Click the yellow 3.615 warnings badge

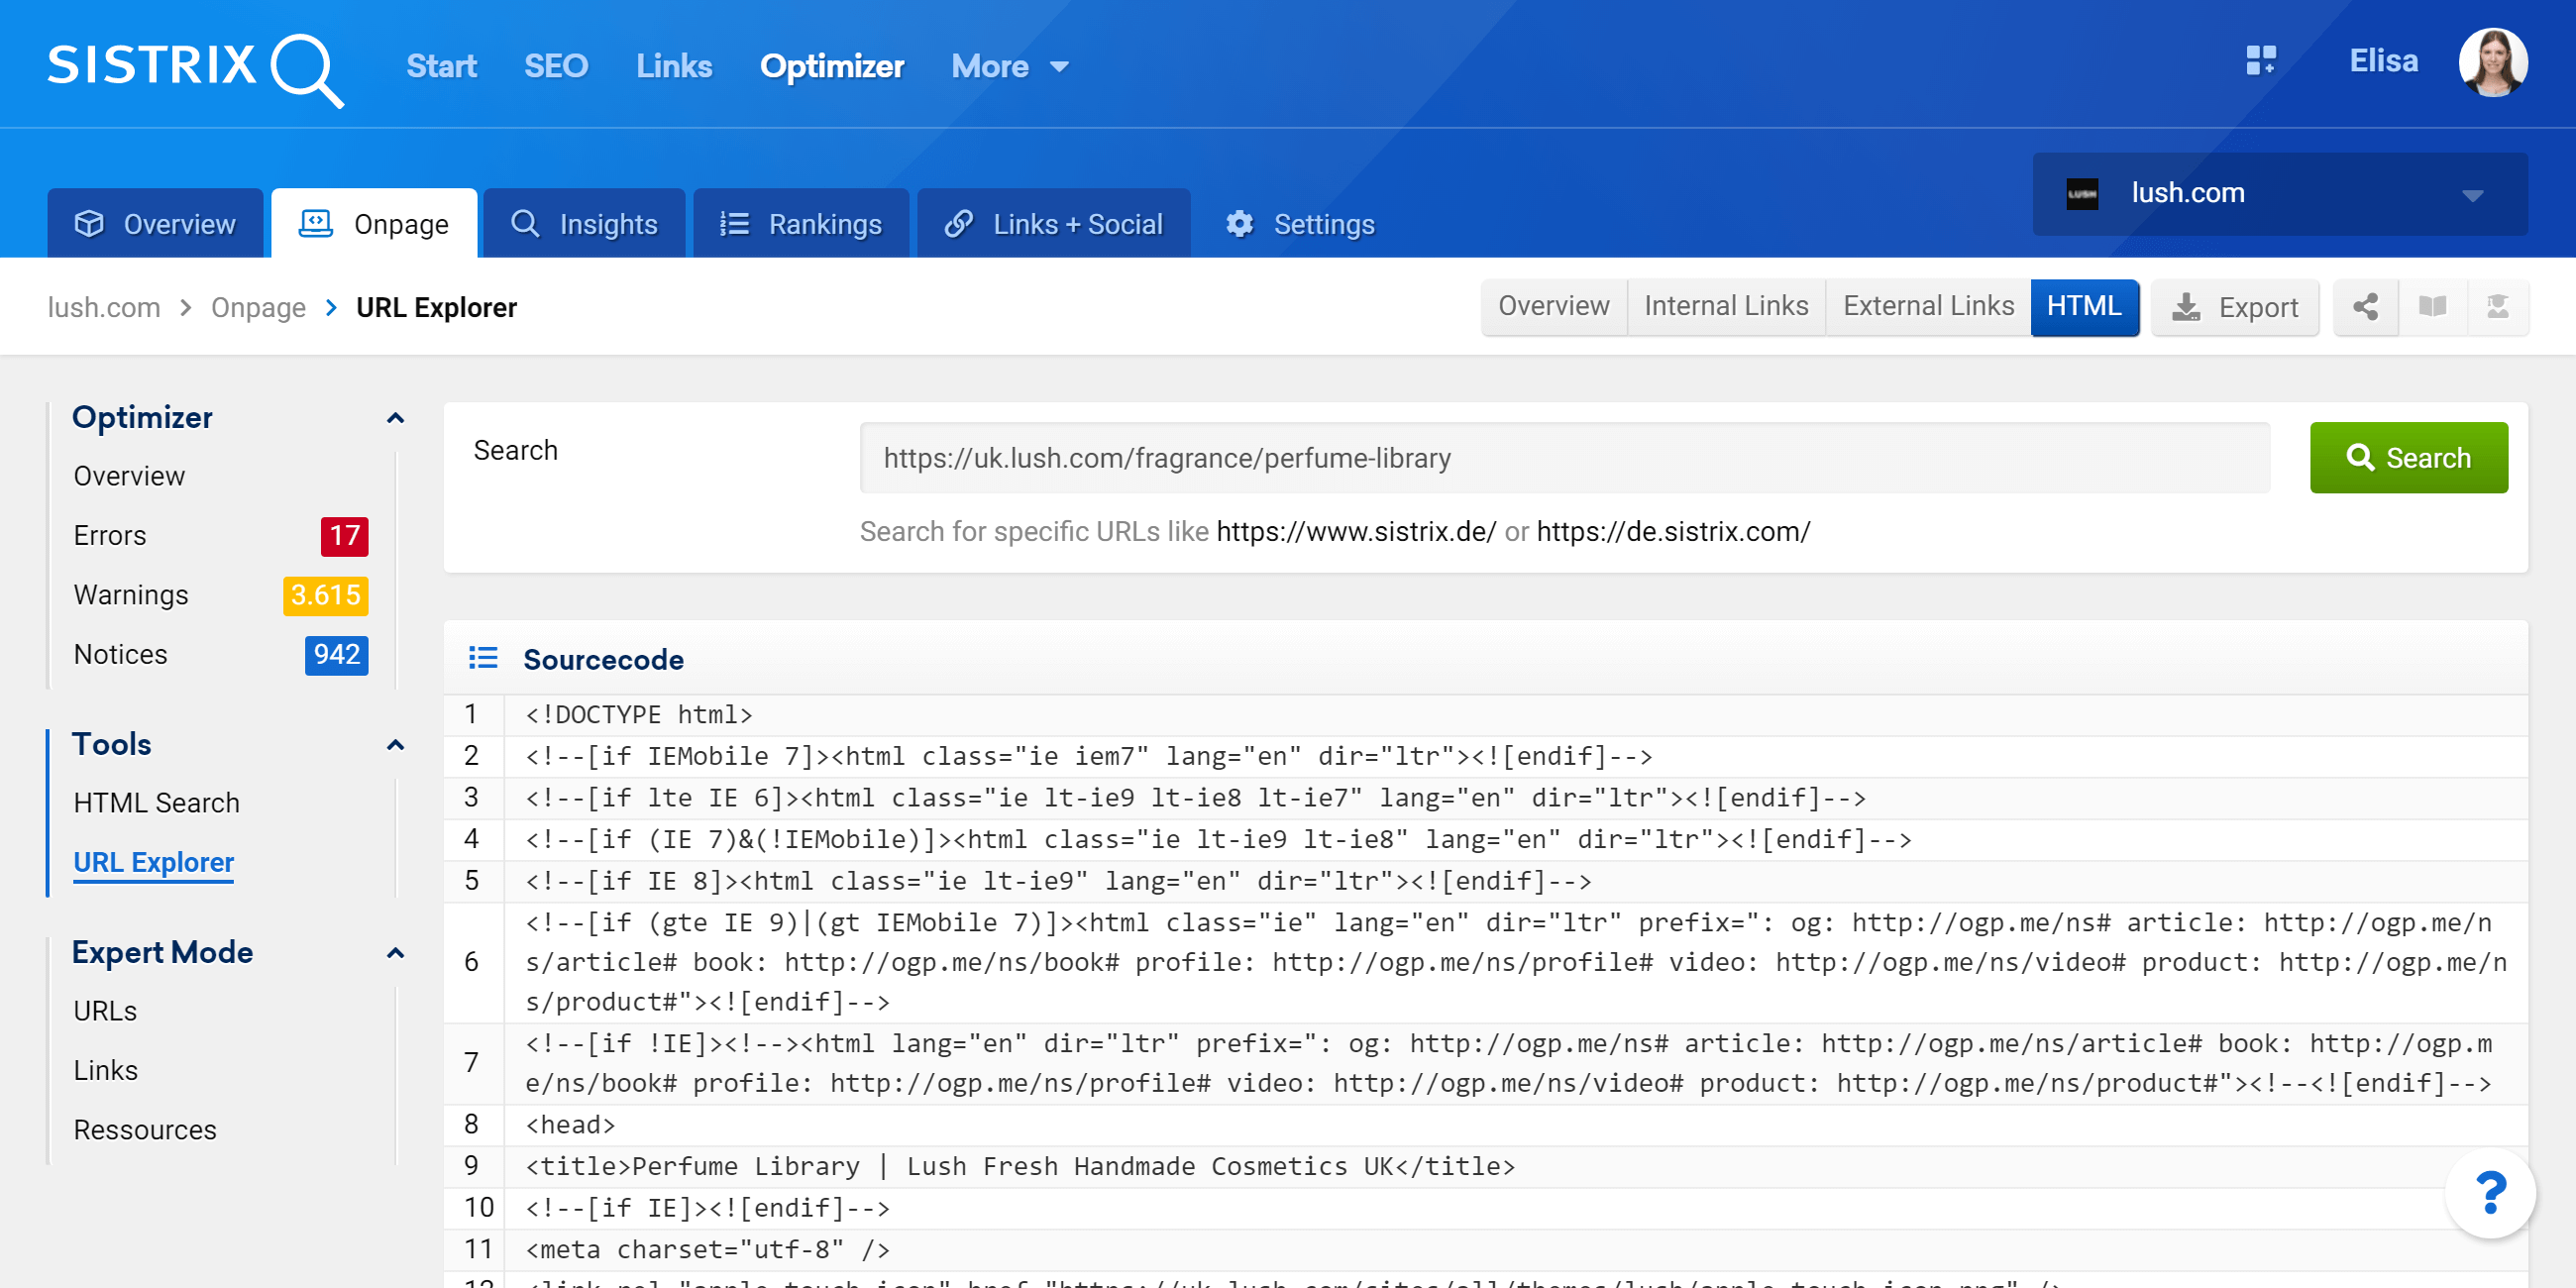point(325,595)
